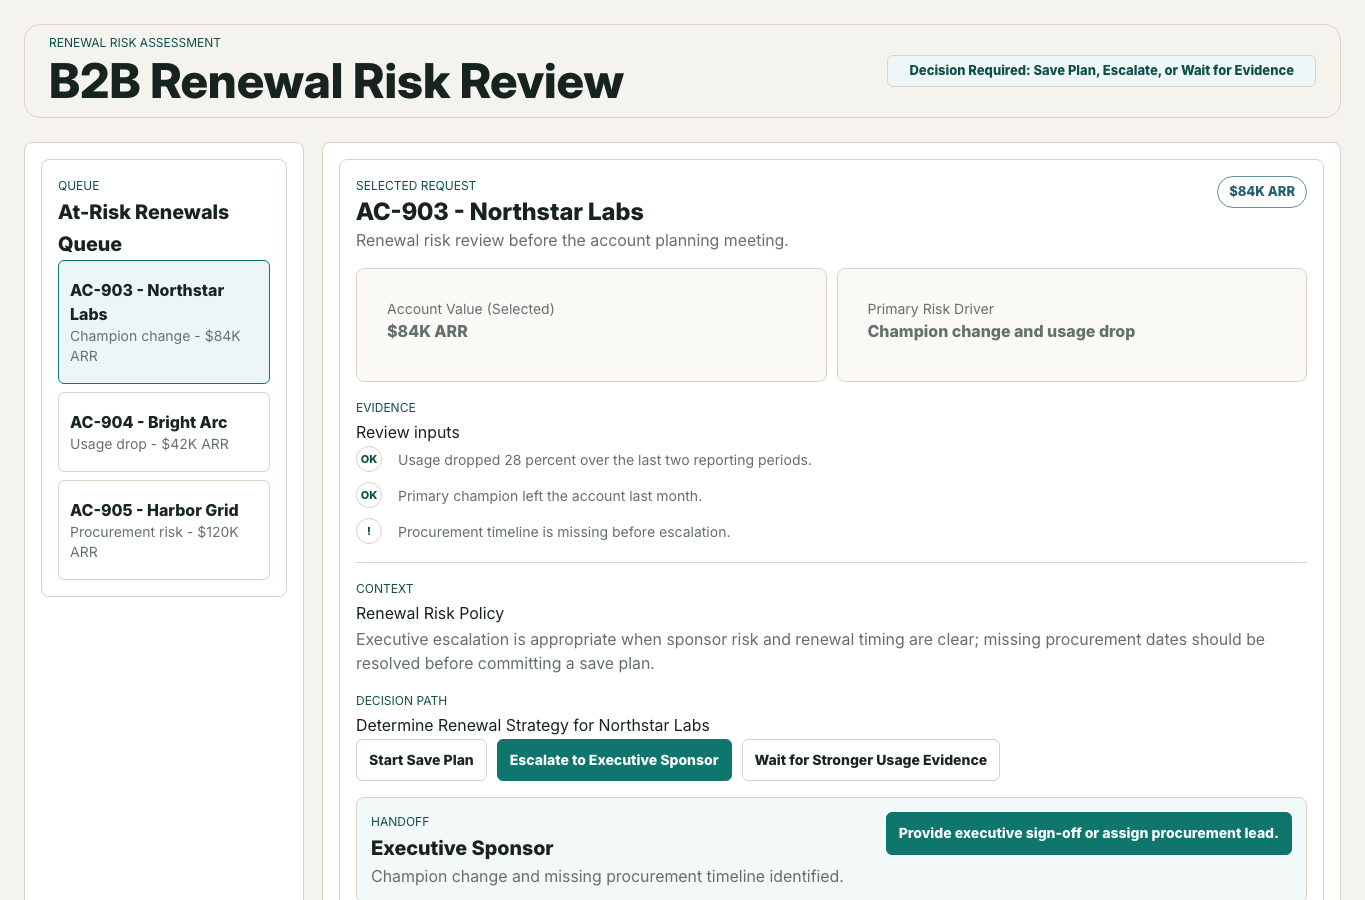Open the Account Value card
This screenshot has height=900, width=1365.
pos(591,325)
